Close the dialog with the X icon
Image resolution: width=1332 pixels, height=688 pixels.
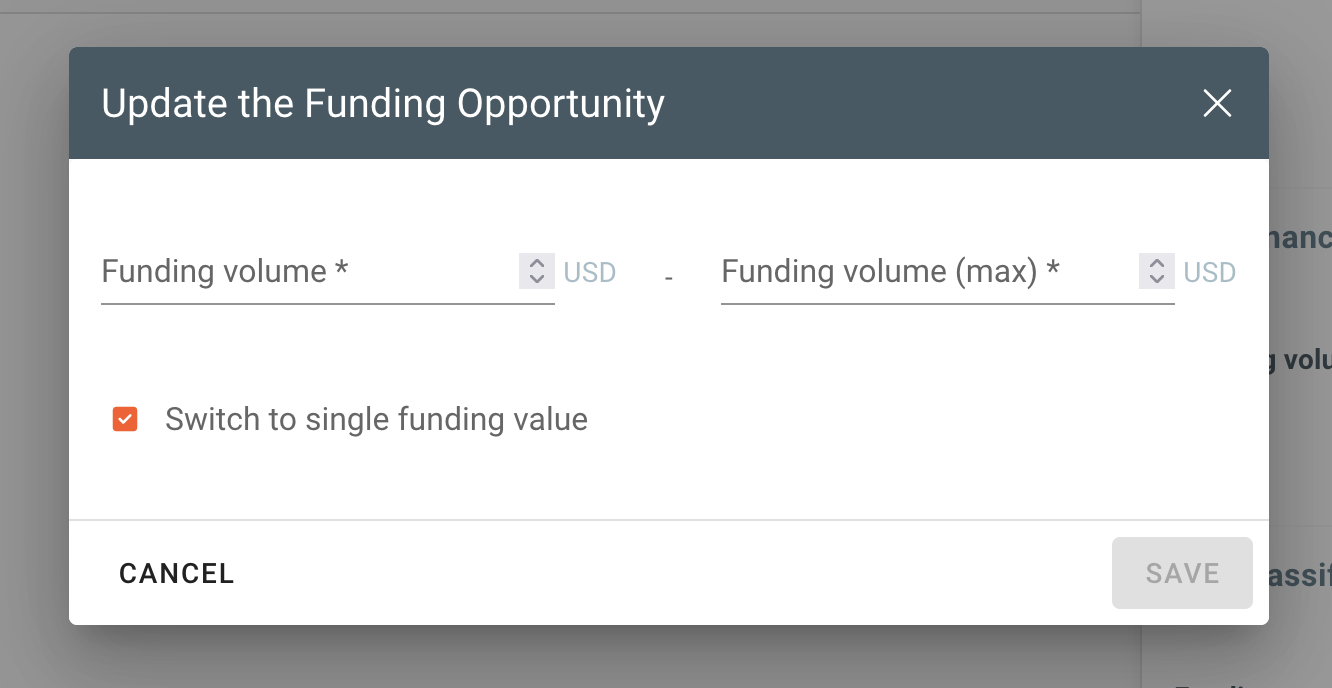click(1217, 103)
